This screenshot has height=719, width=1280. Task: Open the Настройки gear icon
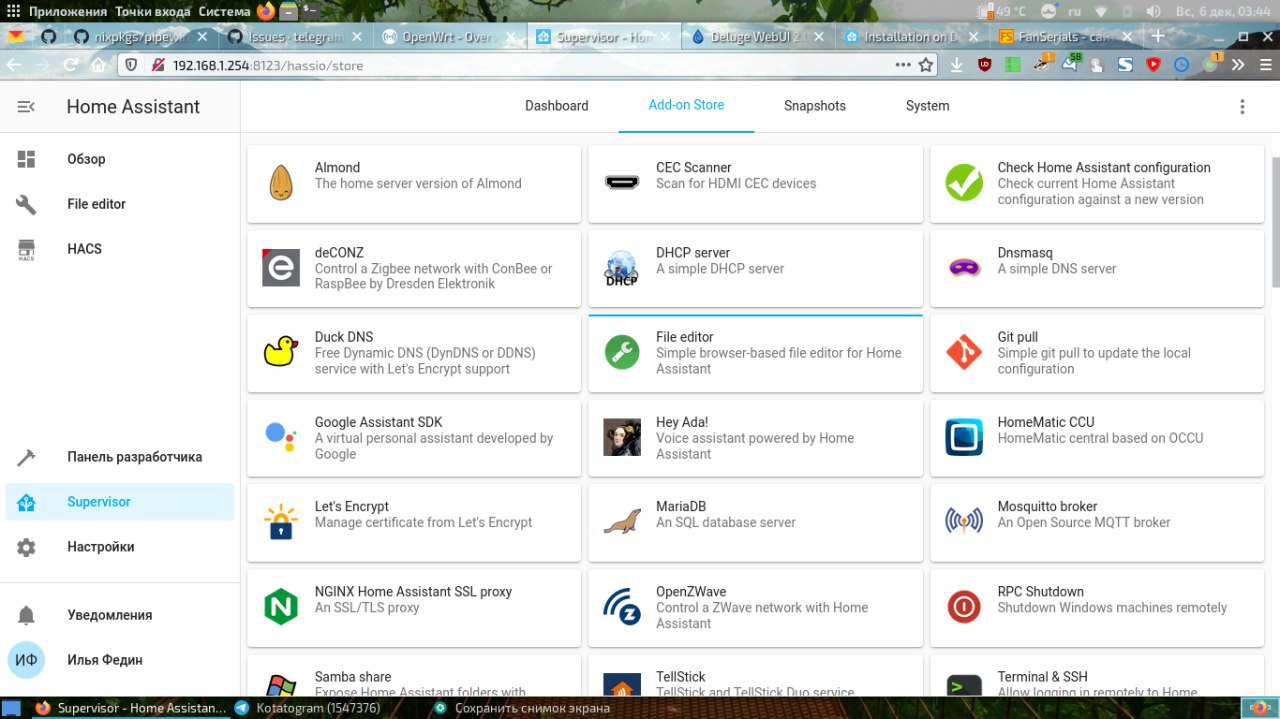tap(27, 547)
